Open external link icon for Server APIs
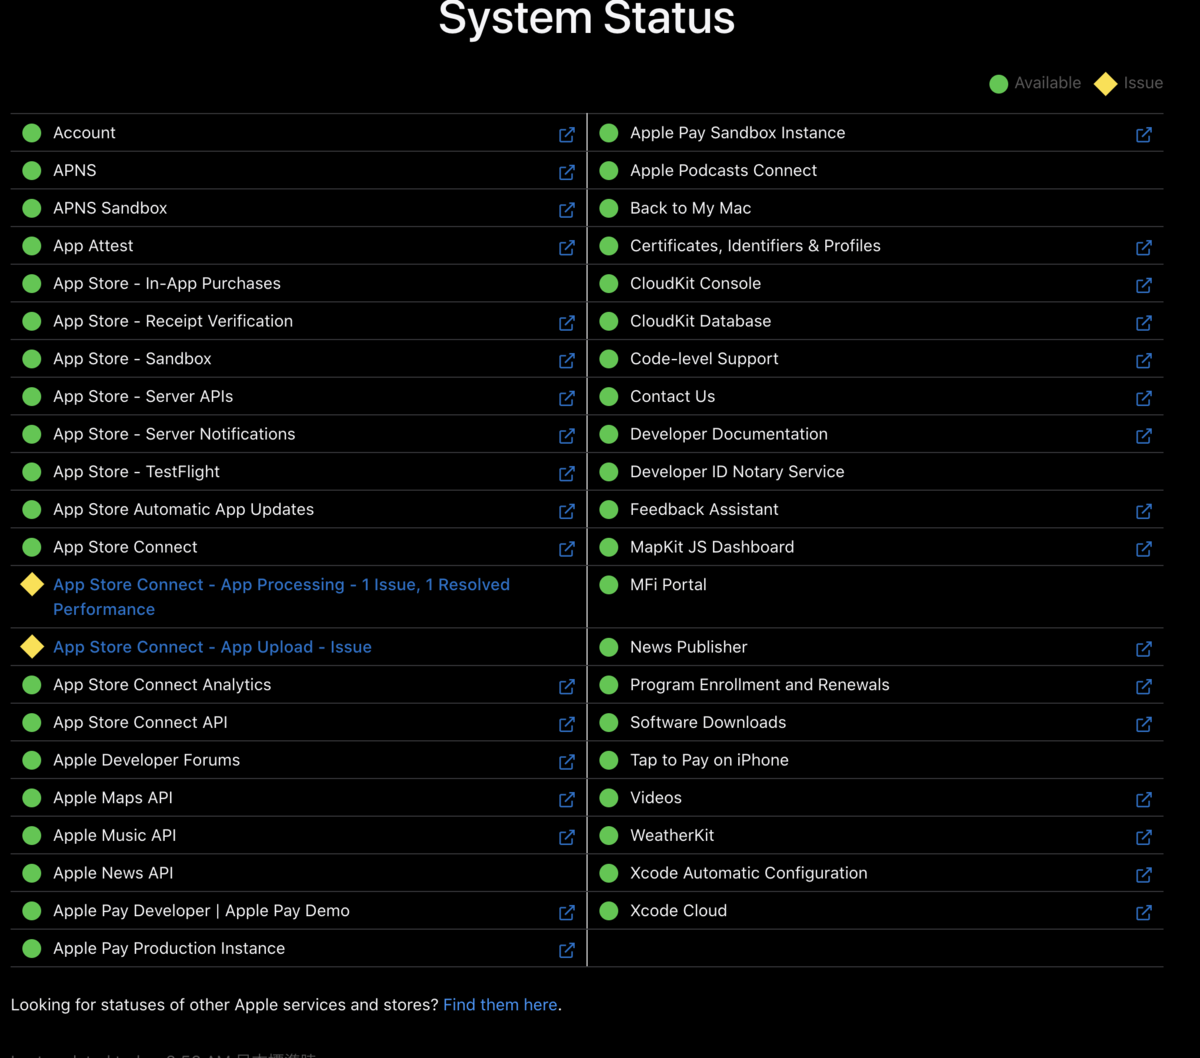This screenshot has height=1058, width=1200. pyautogui.click(x=567, y=398)
